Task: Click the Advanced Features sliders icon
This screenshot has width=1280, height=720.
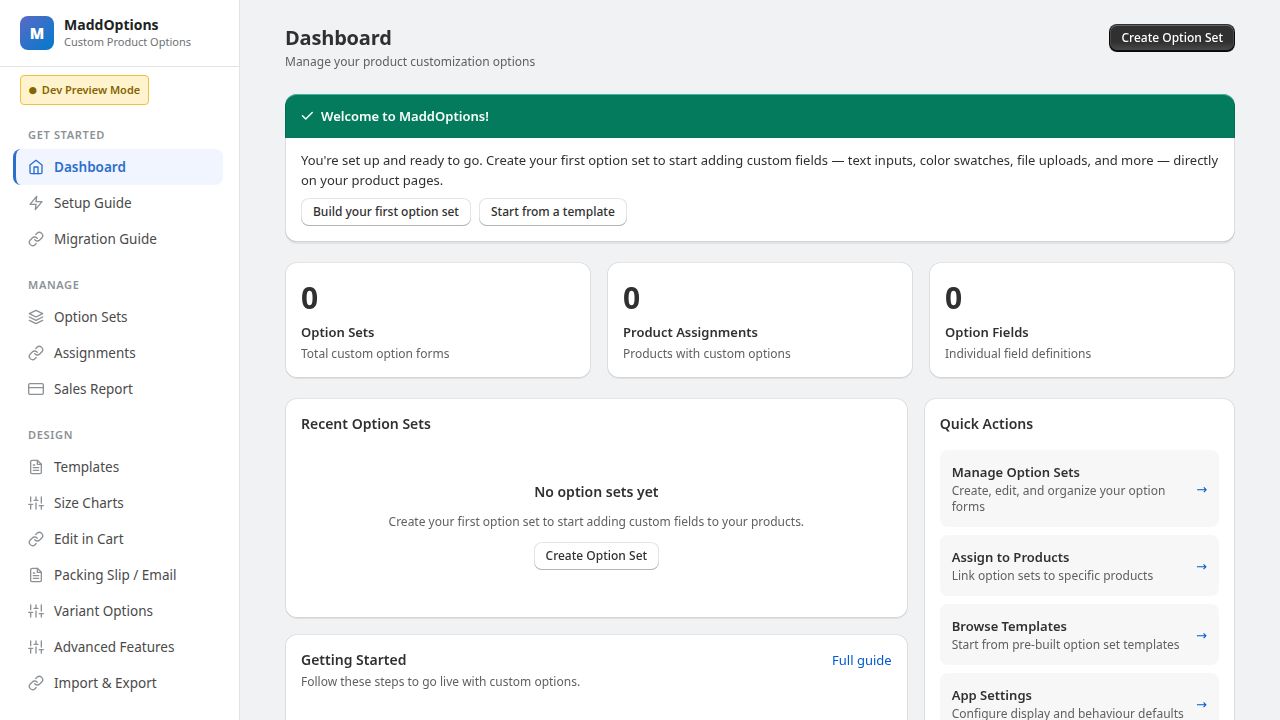Action: [36, 647]
